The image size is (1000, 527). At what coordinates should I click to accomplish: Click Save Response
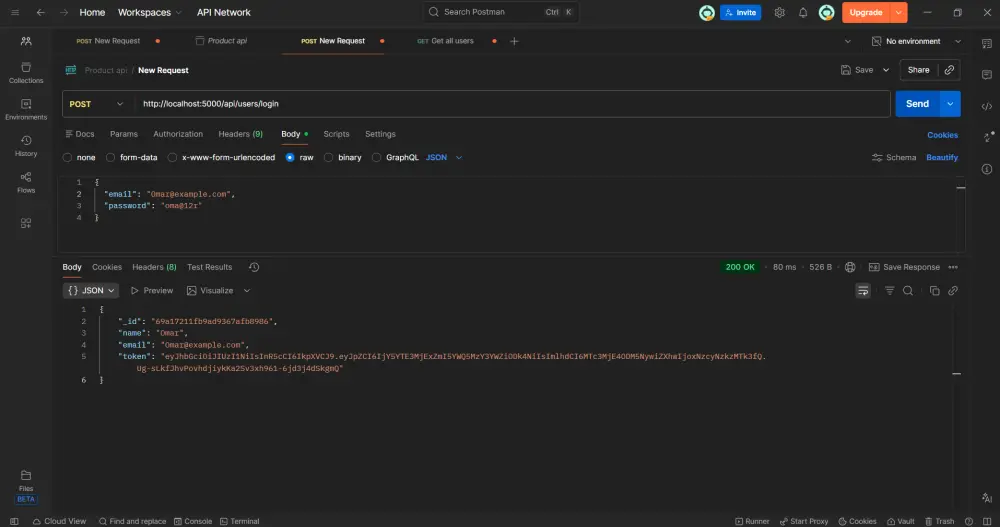tap(904, 267)
